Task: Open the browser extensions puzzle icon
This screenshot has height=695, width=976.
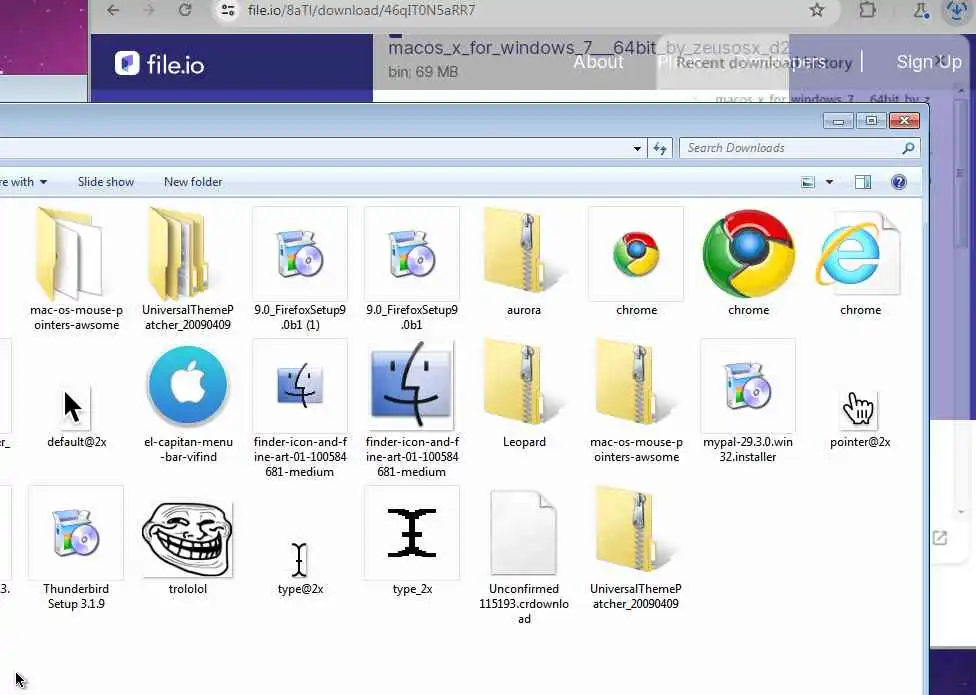Action: (867, 10)
